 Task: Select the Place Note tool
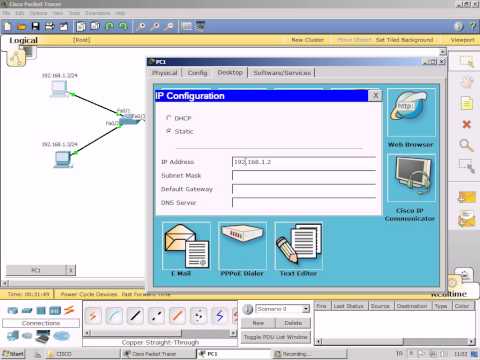click(x=466, y=104)
